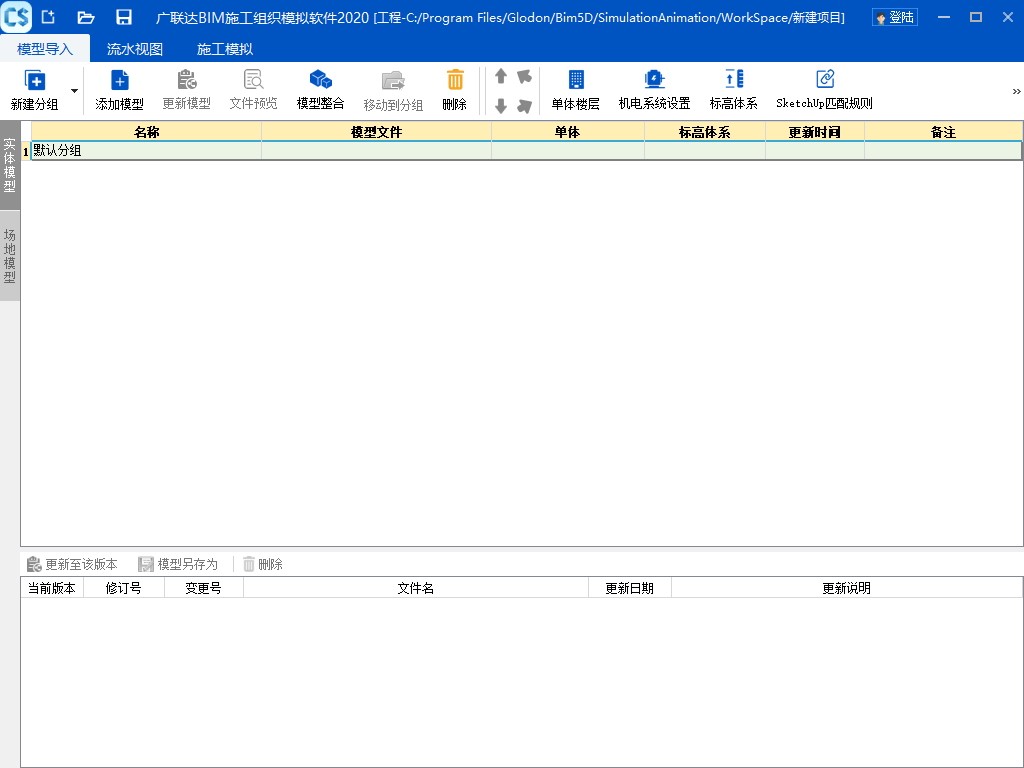Switch to 模型导入 tab
1024x768 pixels.
point(45,49)
